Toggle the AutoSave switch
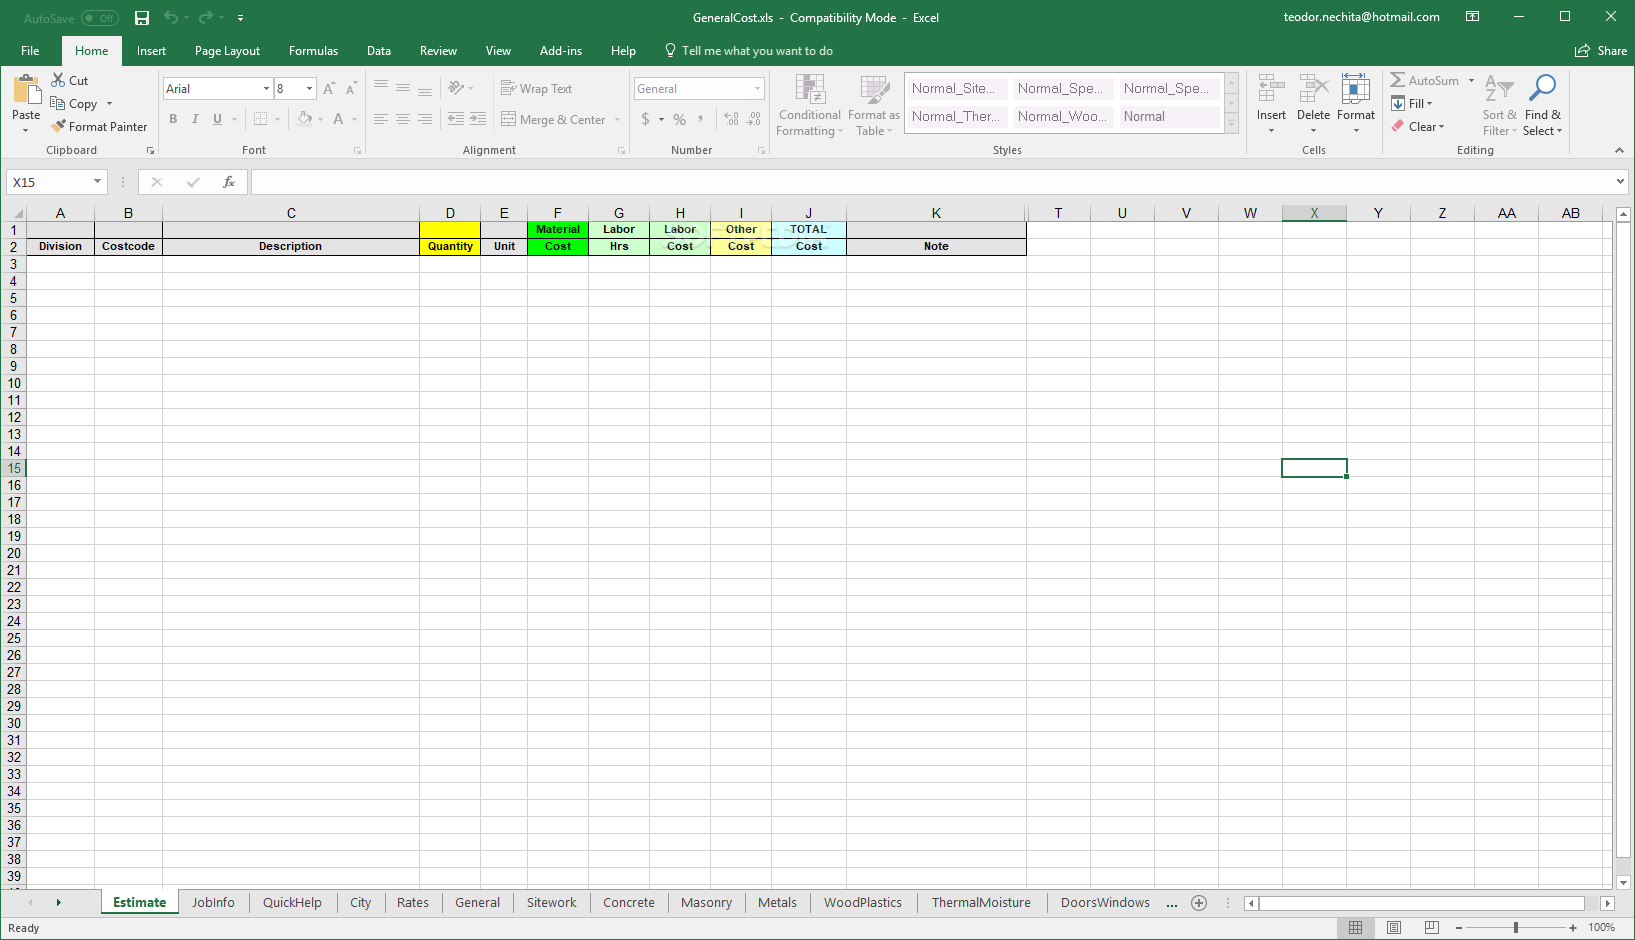 click(100, 18)
